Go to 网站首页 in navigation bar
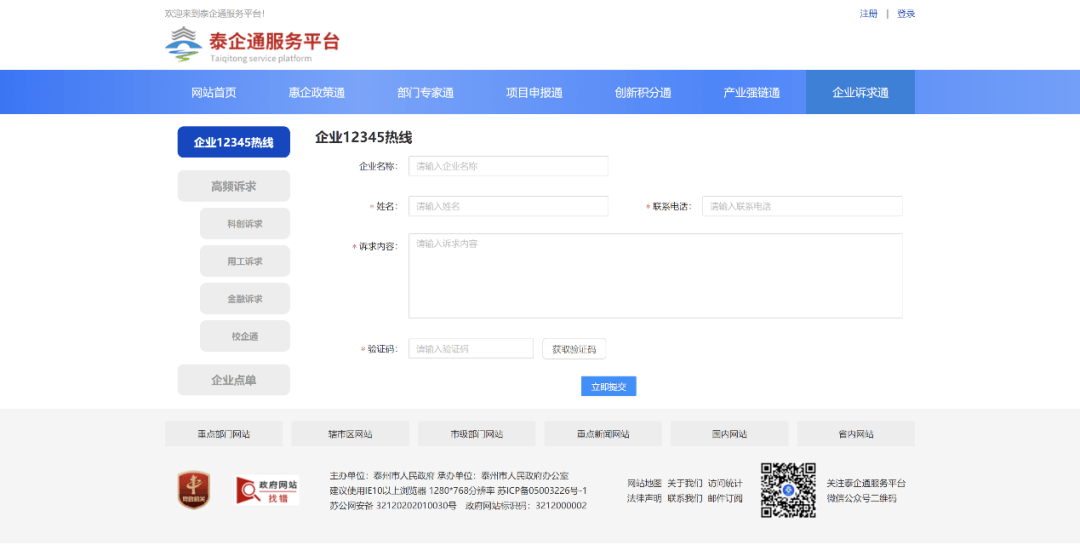The width and height of the screenshot is (1080, 545). pyautogui.click(x=214, y=92)
